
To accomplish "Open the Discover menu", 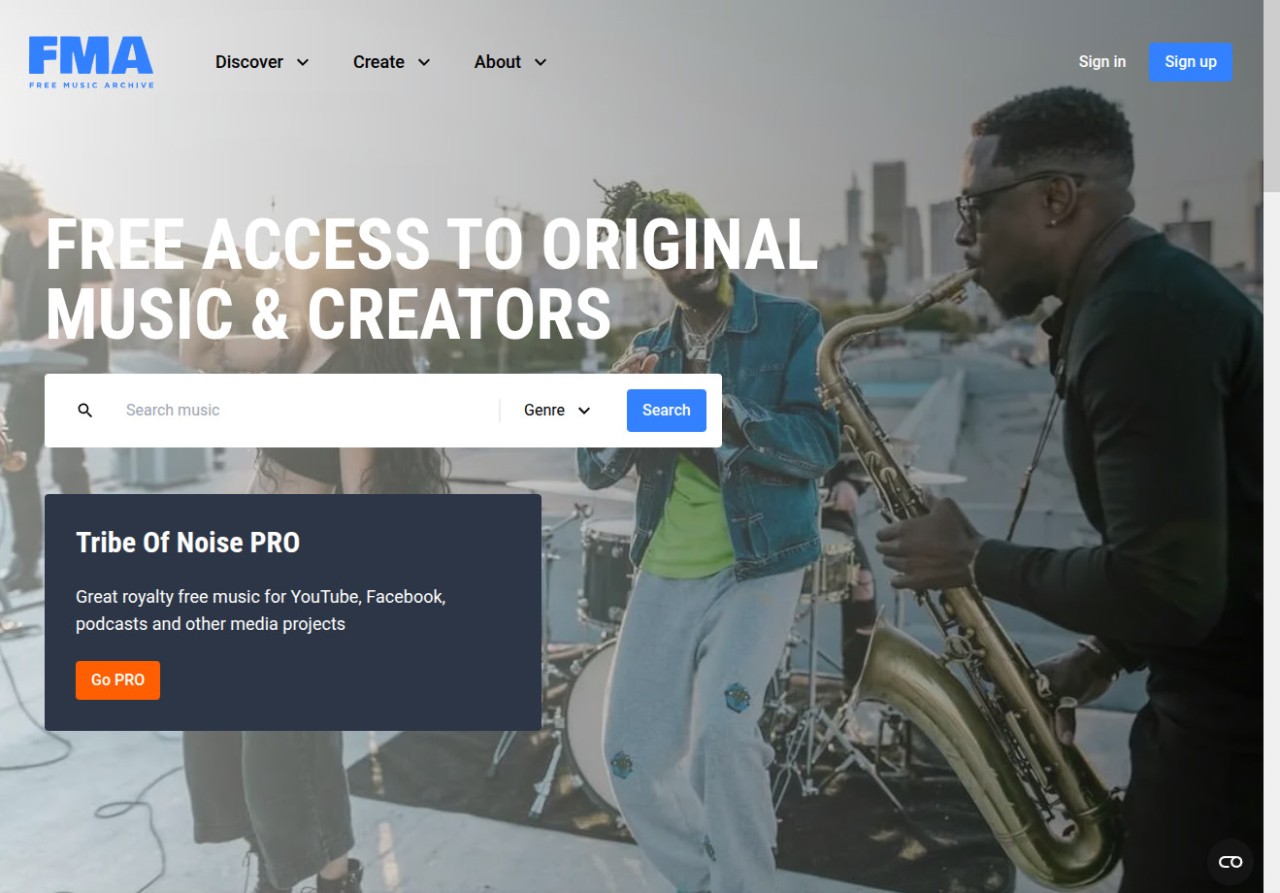I will pyautogui.click(x=262, y=62).
